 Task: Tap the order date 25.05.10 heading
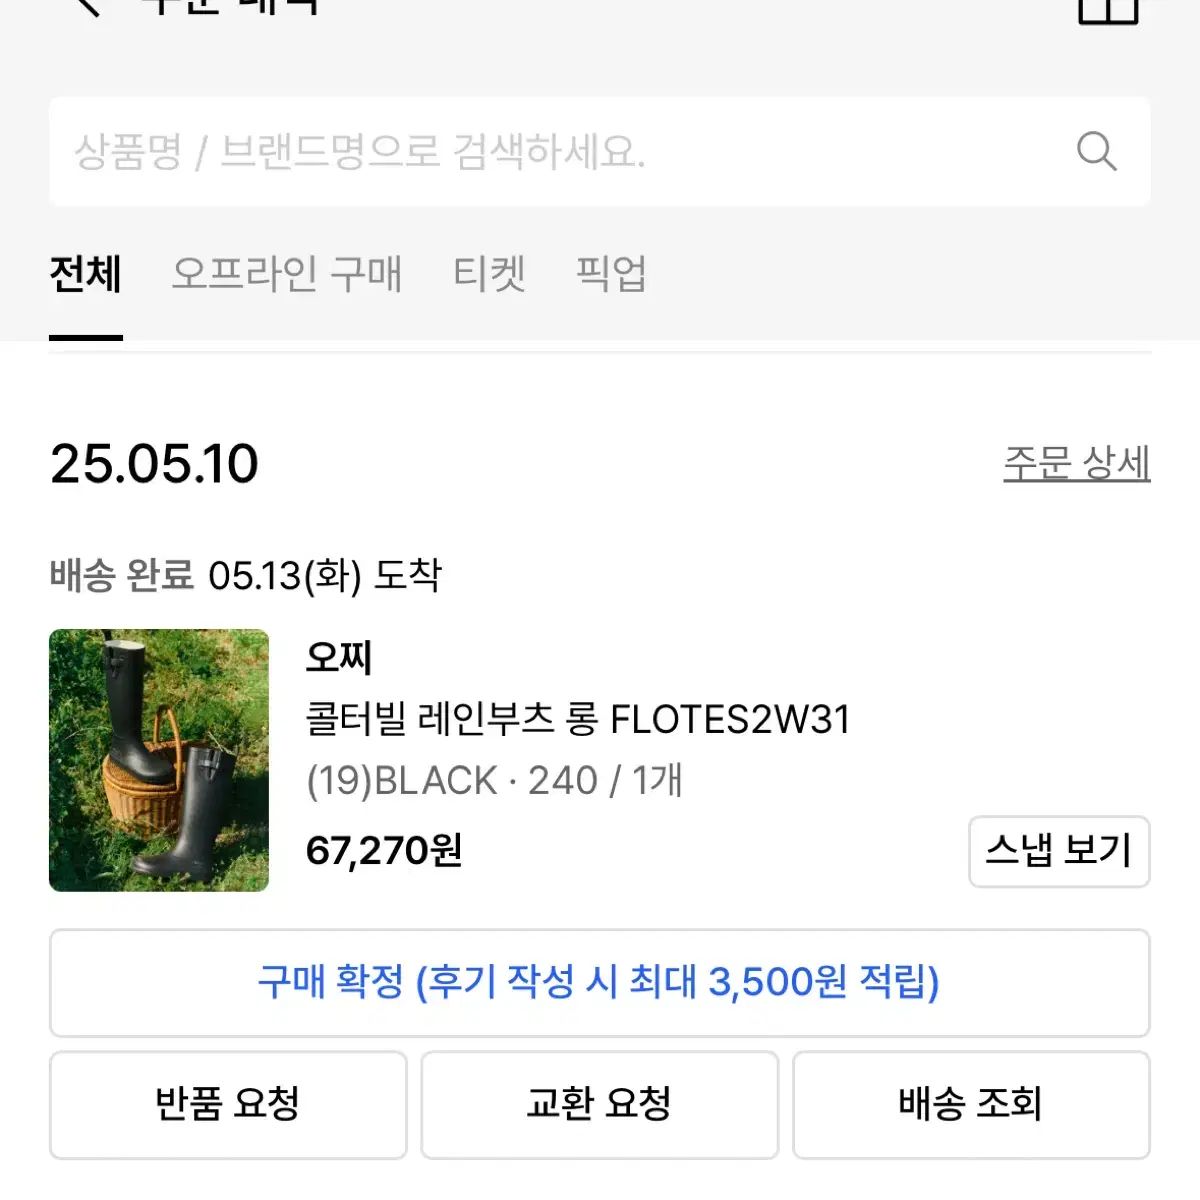tap(154, 464)
